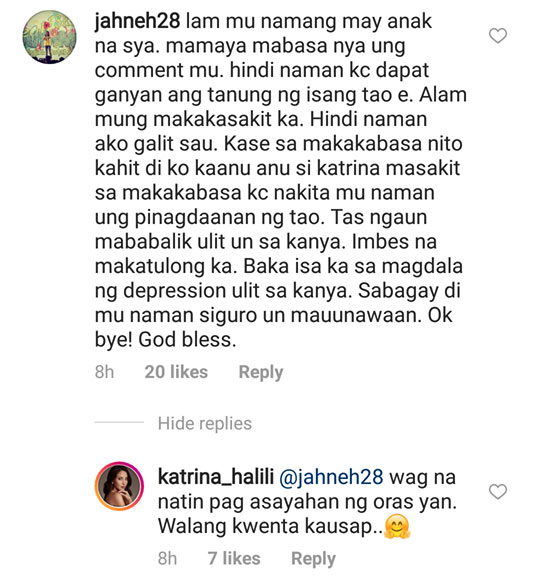Open the jahneh28 username link
The height and width of the screenshot is (587, 540).
[137, 21]
